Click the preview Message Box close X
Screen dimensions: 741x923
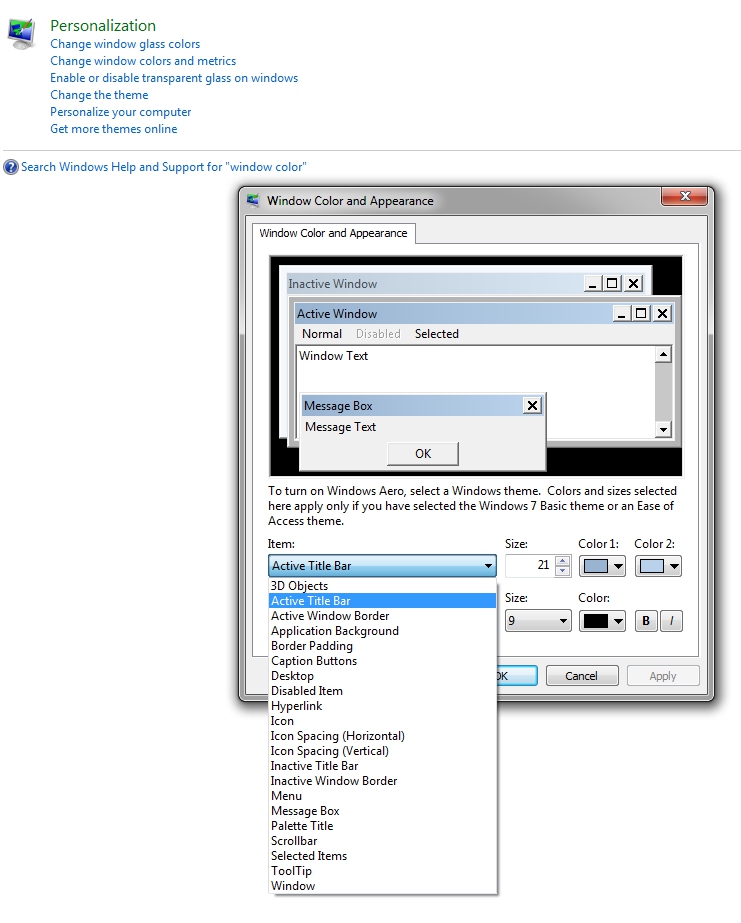pos(532,406)
